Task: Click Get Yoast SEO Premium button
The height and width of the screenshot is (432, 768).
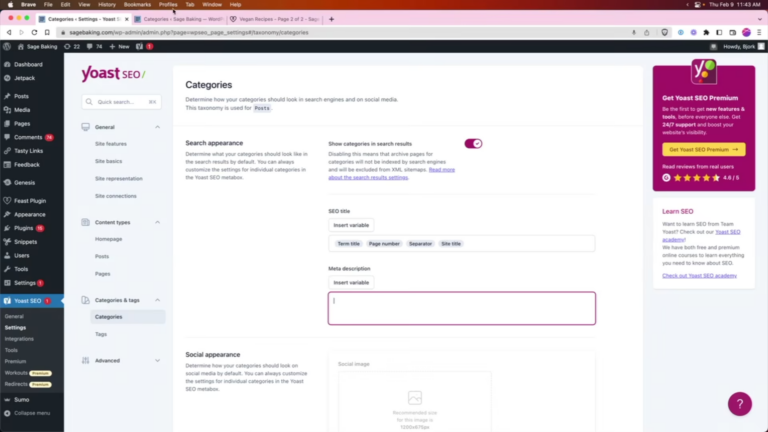Action: pos(704,149)
